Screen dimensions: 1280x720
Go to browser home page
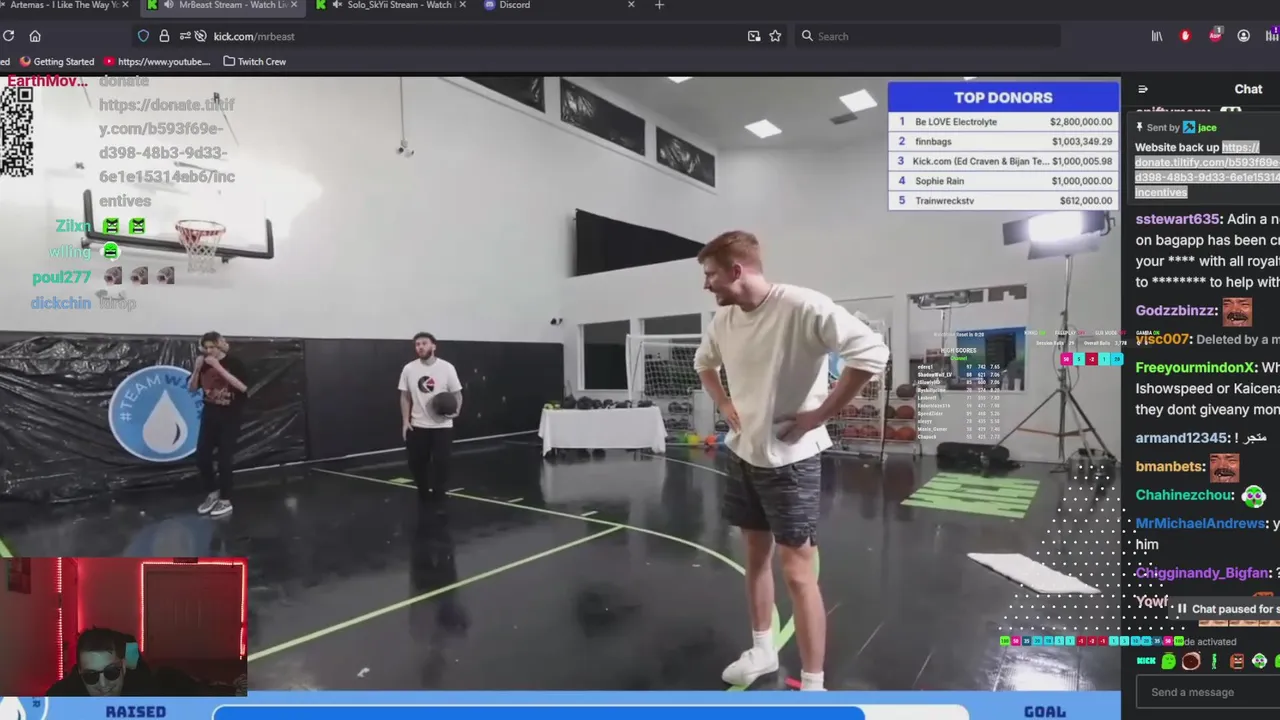pos(35,36)
